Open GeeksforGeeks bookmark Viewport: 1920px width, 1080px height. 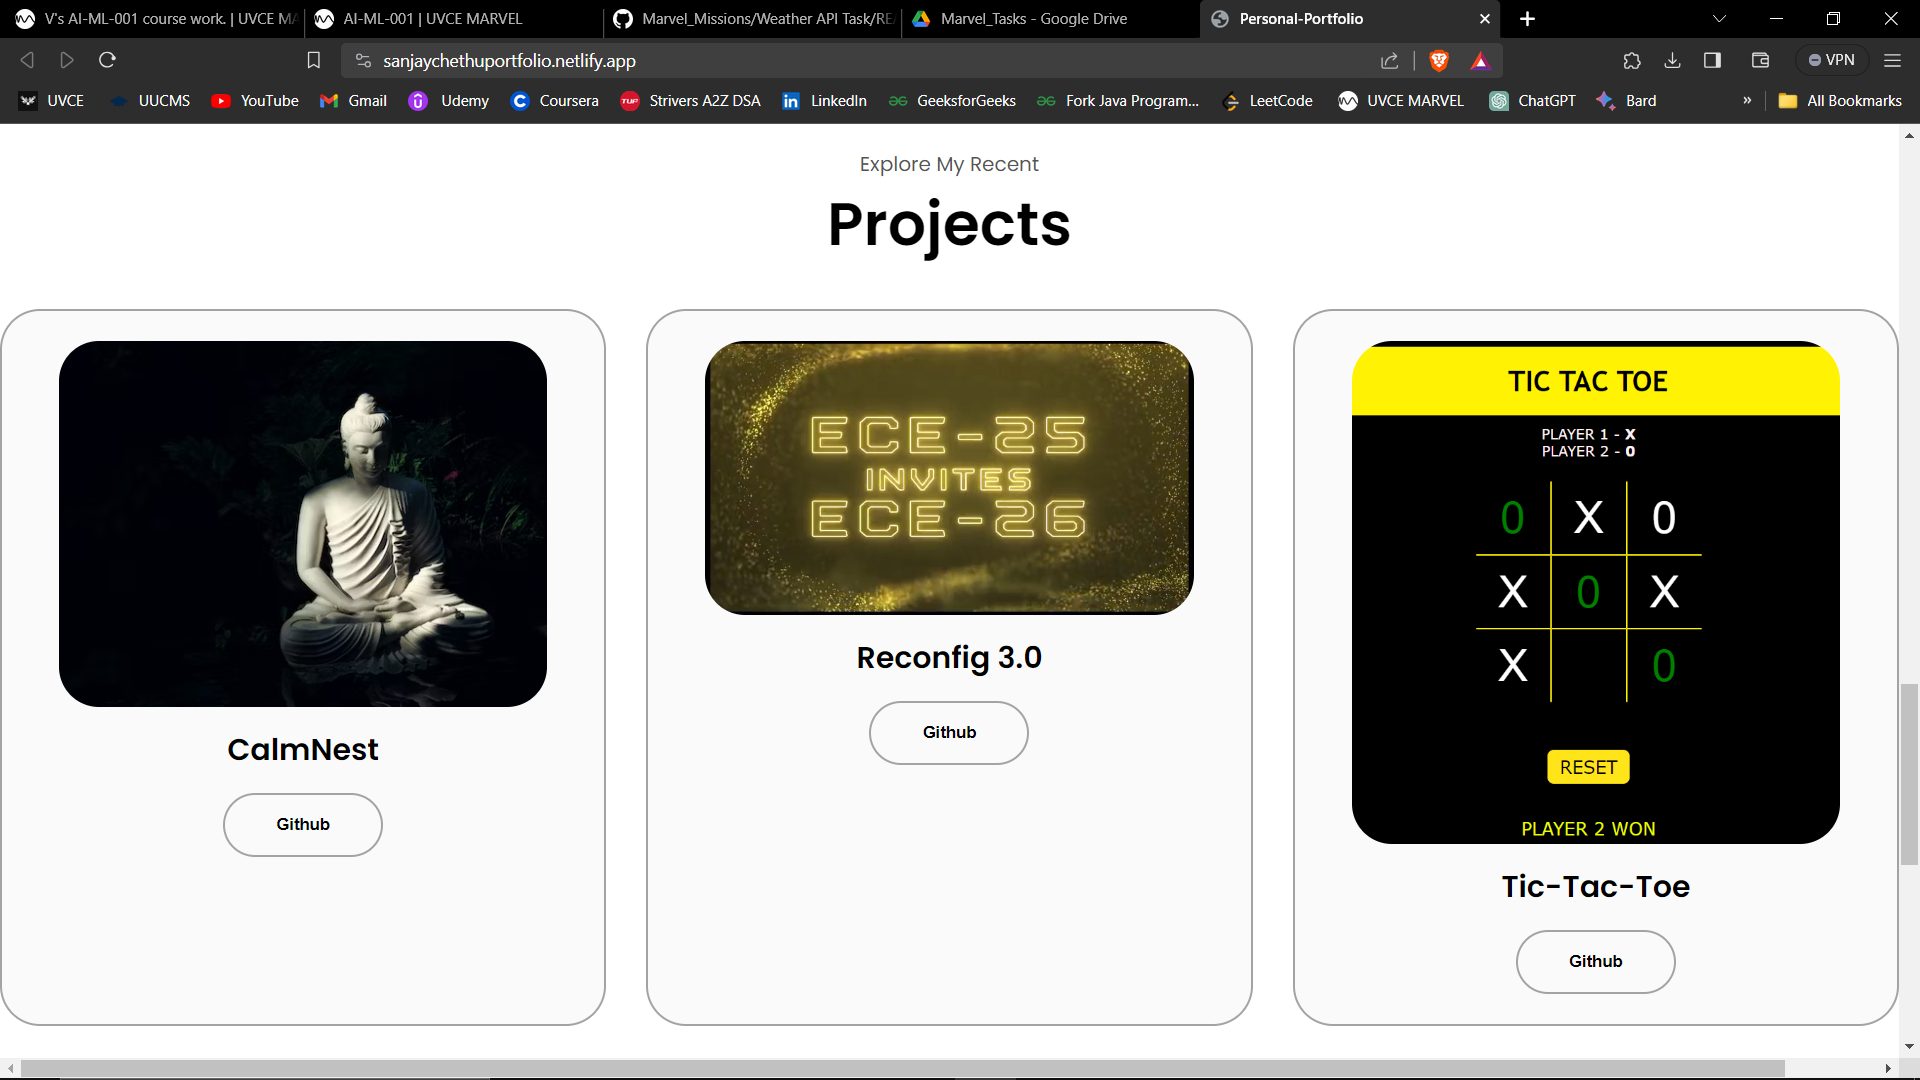pyautogui.click(x=952, y=101)
